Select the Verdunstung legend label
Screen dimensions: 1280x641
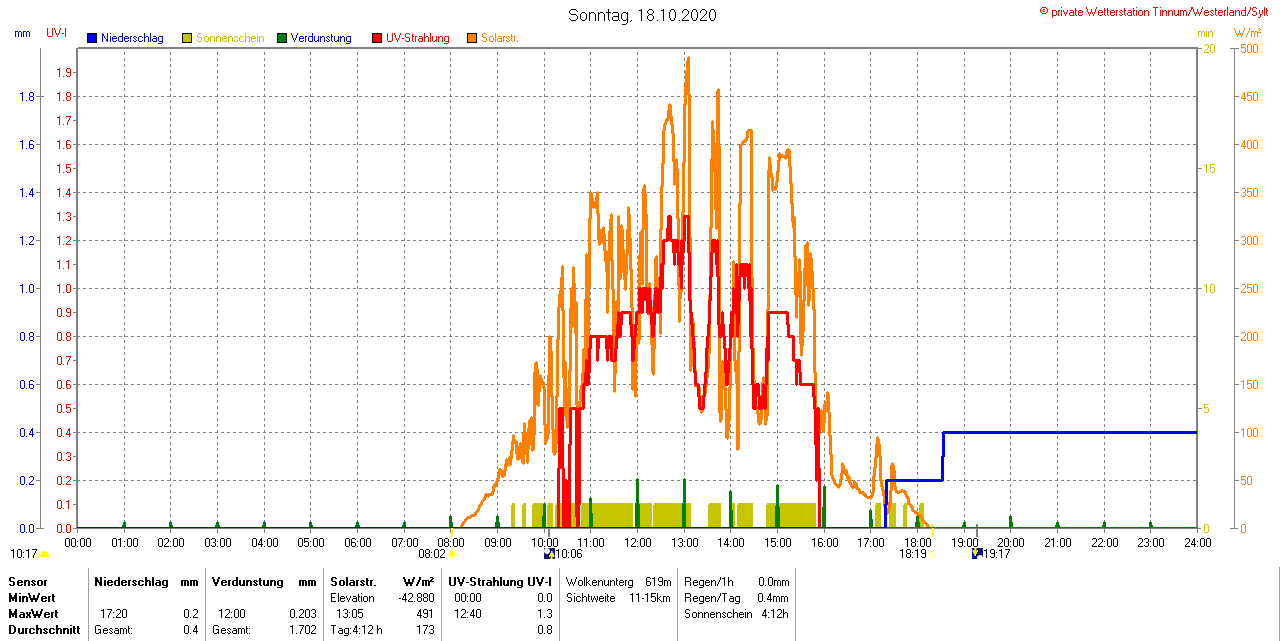(321, 38)
